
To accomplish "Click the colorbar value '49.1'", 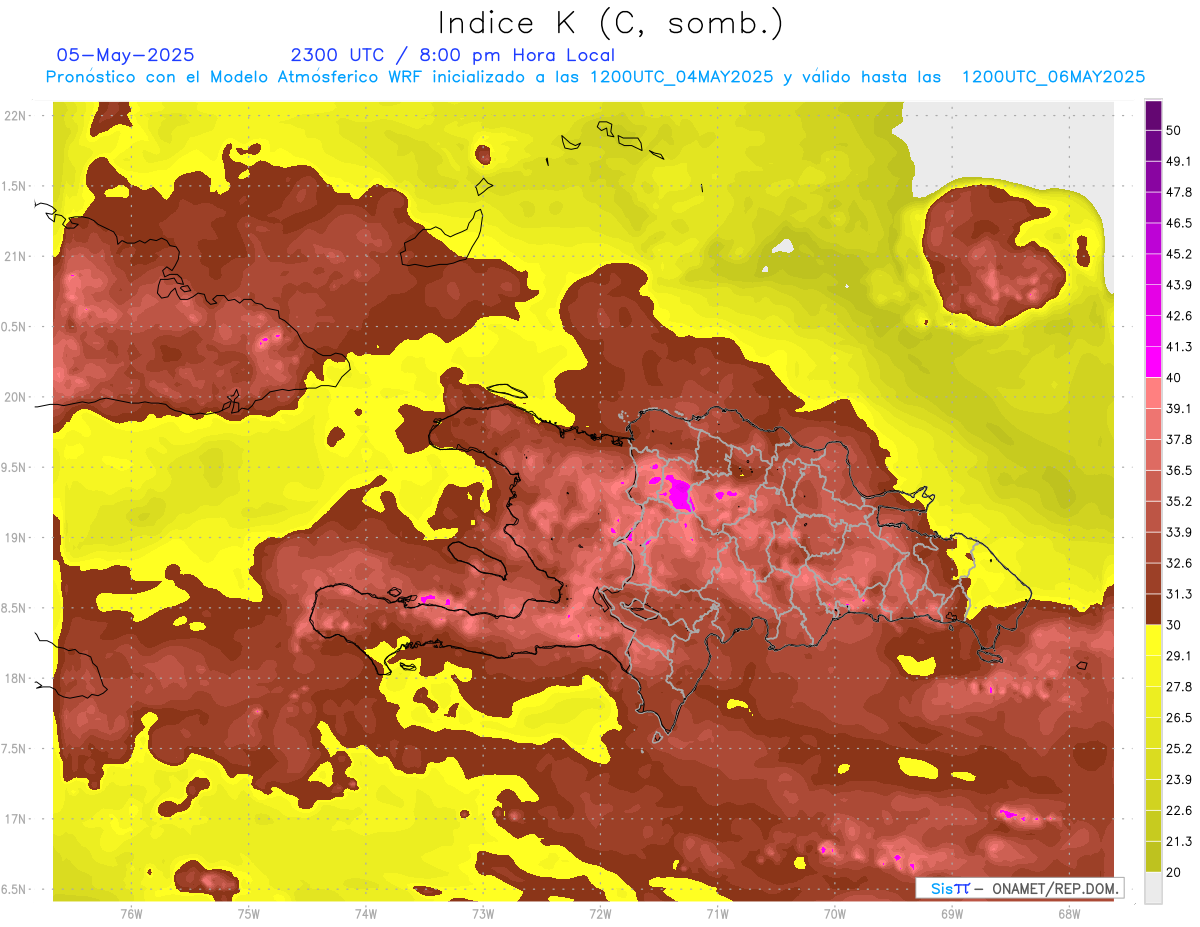I will [x=1179, y=162].
